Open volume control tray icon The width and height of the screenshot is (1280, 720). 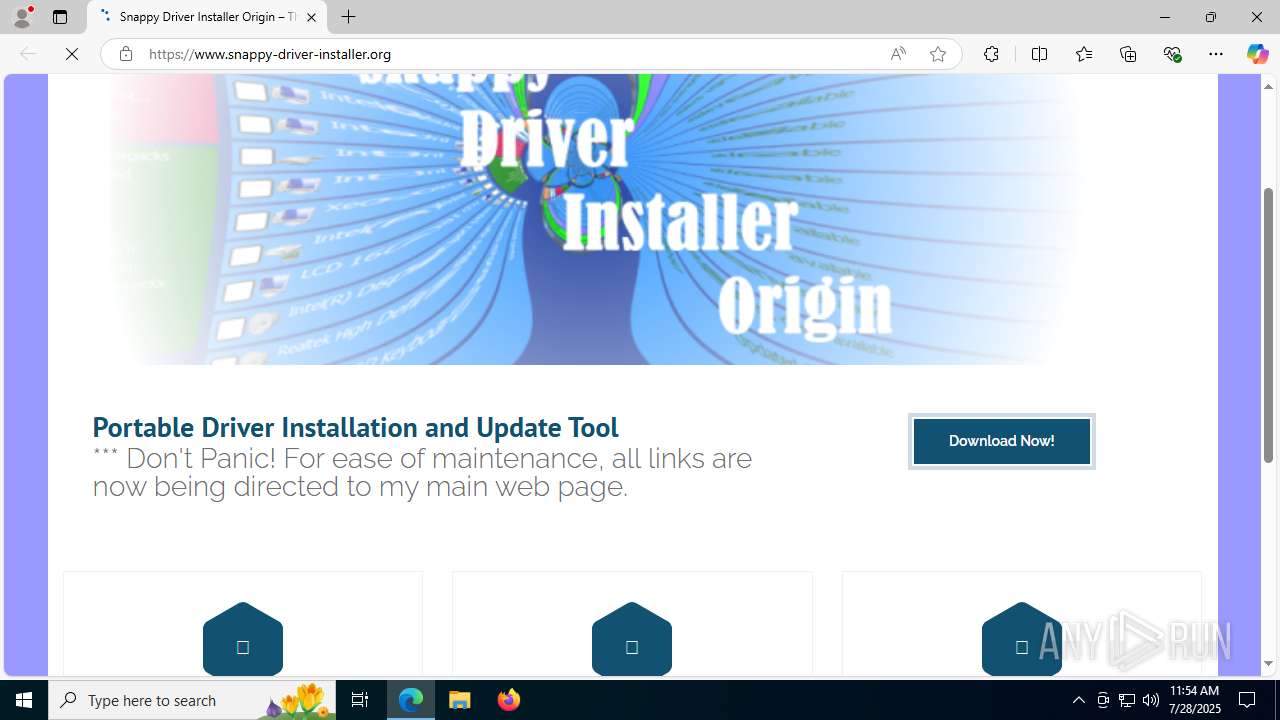click(x=1151, y=700)
